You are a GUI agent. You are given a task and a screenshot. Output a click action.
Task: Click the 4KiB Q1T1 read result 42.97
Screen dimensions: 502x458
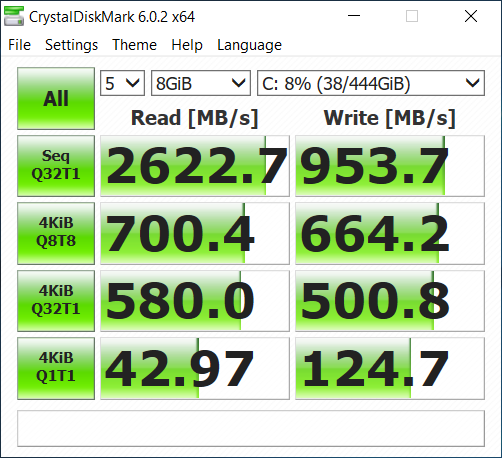(195, 368)
